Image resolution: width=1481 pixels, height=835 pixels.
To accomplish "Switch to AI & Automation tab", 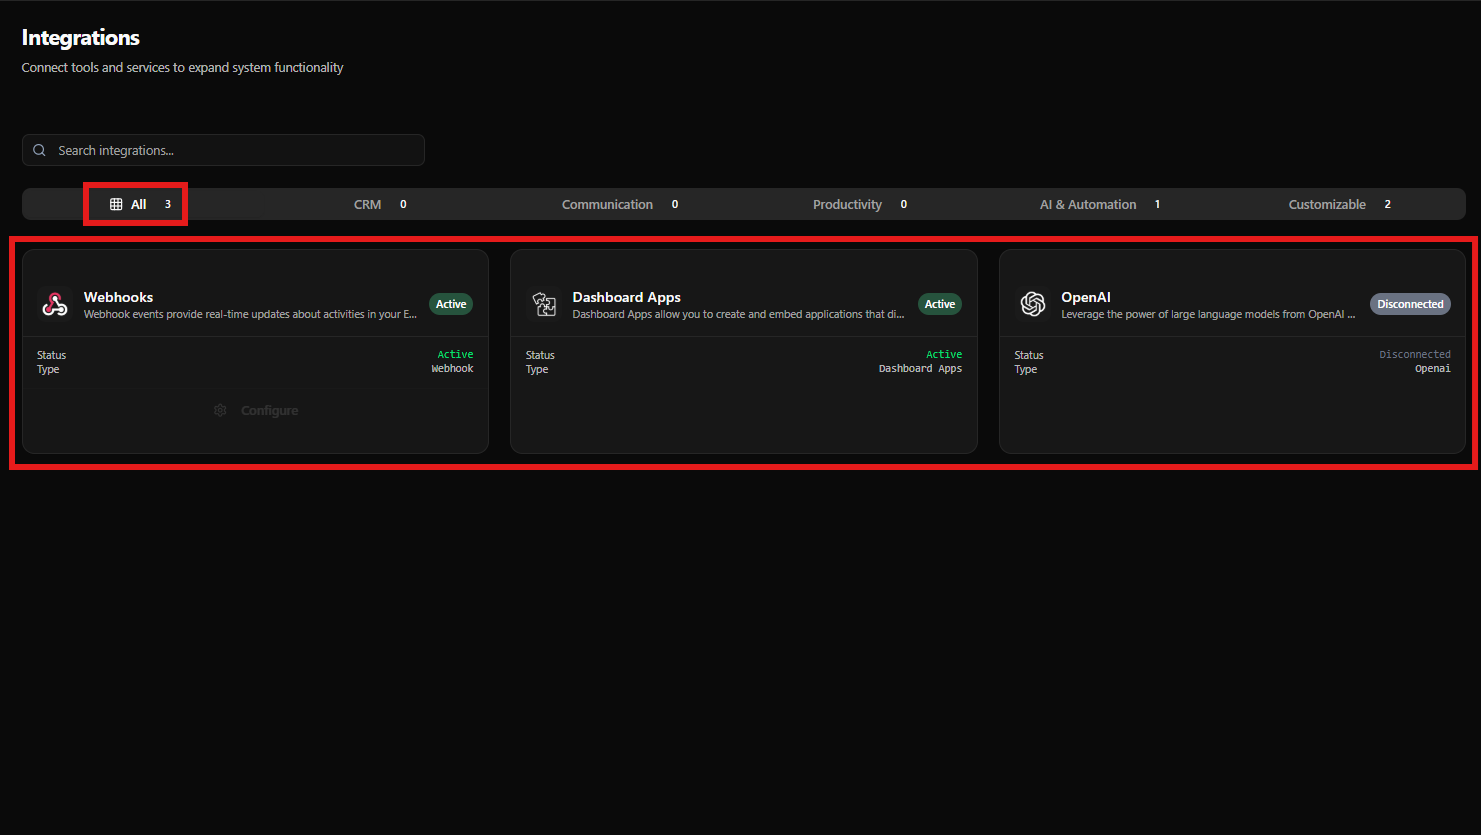I will [1100, 204].
